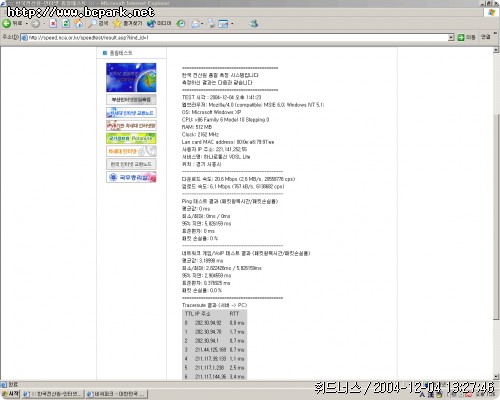The width and height of the screenshot is (500, 400).
Task: Stop page loading with red X icon
Action: 53,24
